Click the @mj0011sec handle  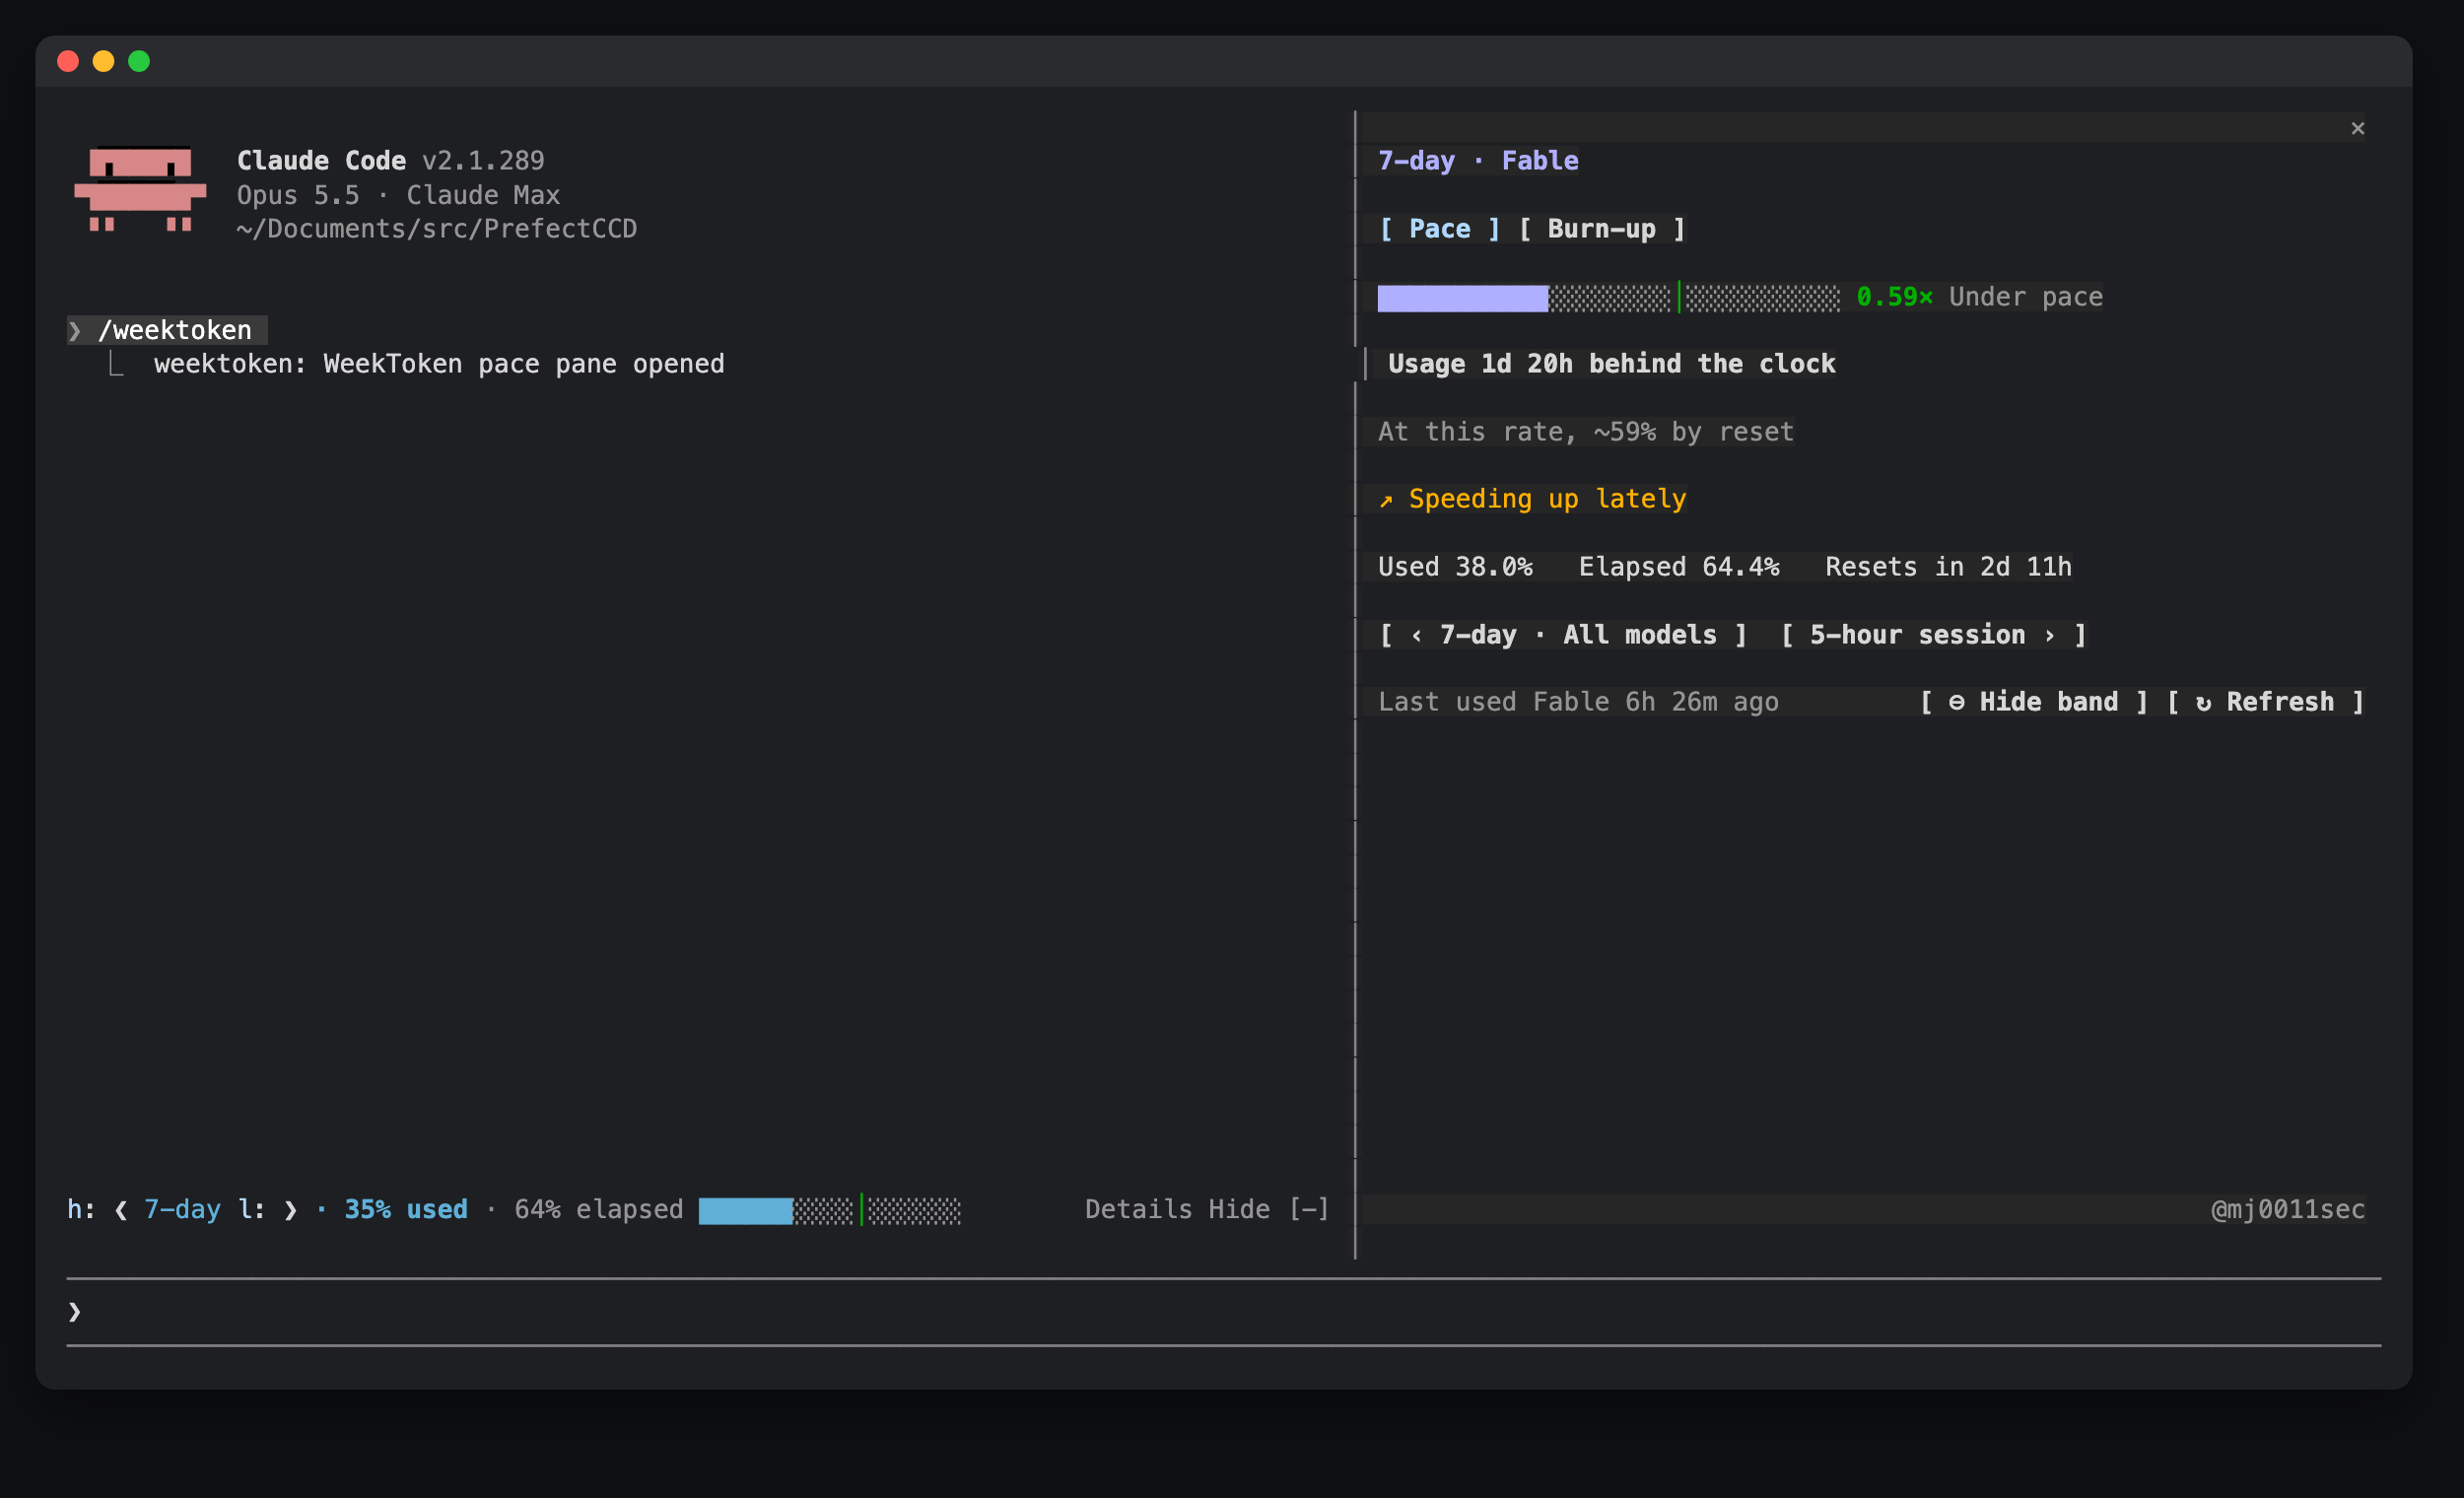tap(2288, 1210)
